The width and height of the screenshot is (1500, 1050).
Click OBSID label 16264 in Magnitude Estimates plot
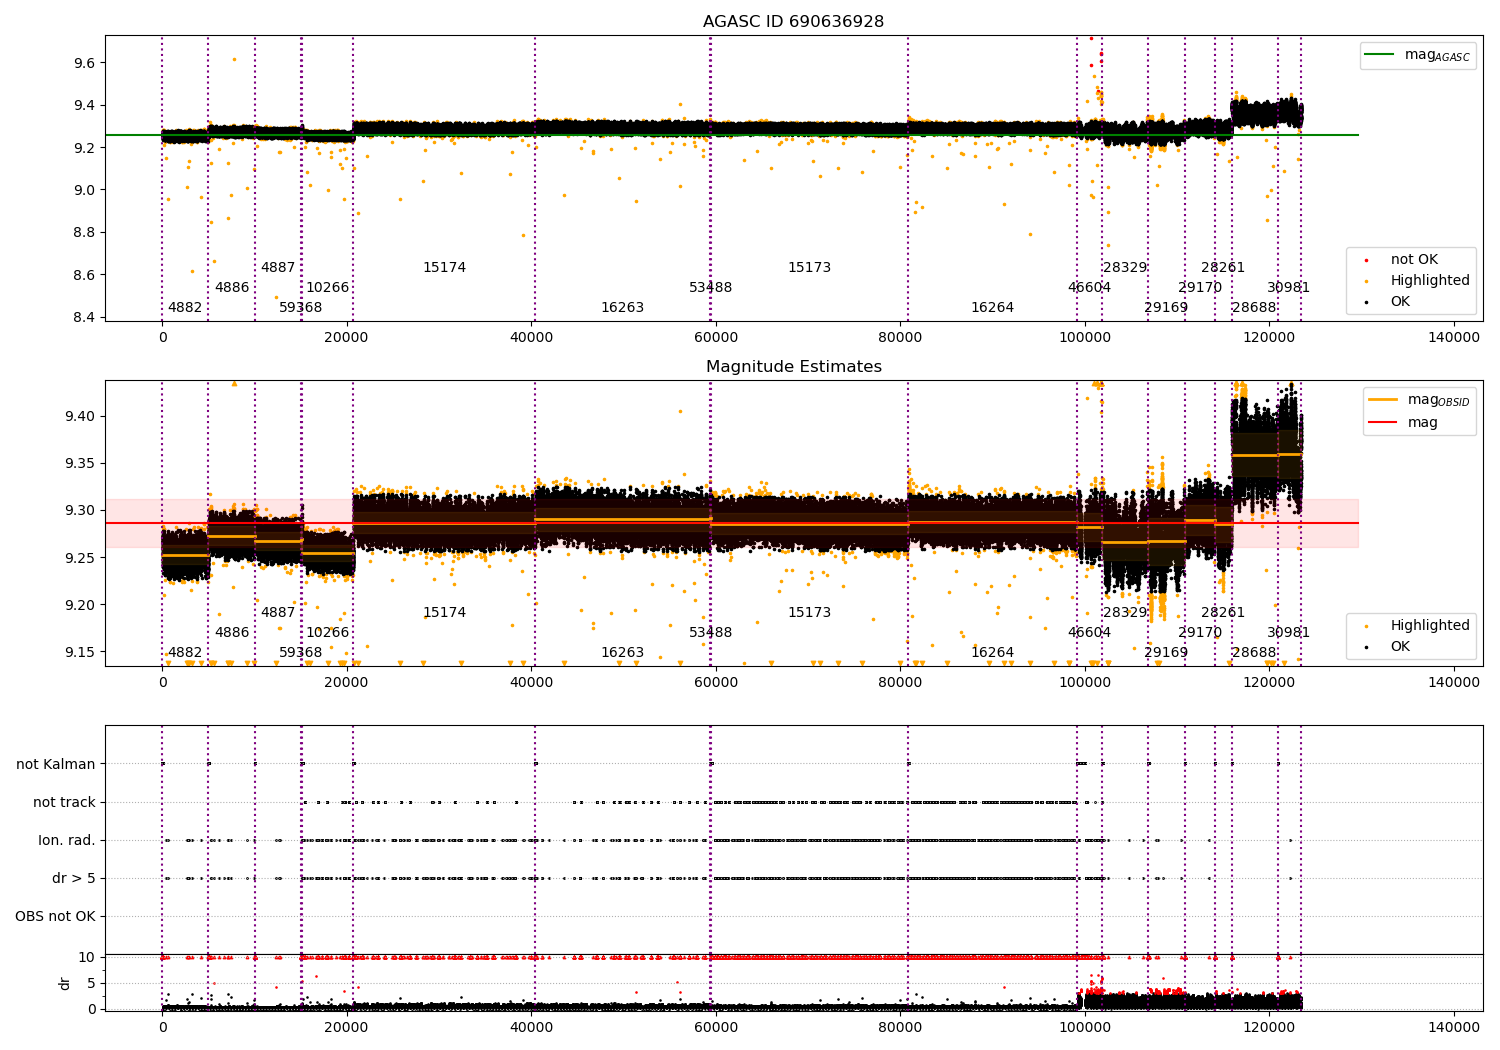tap(992, 652)
